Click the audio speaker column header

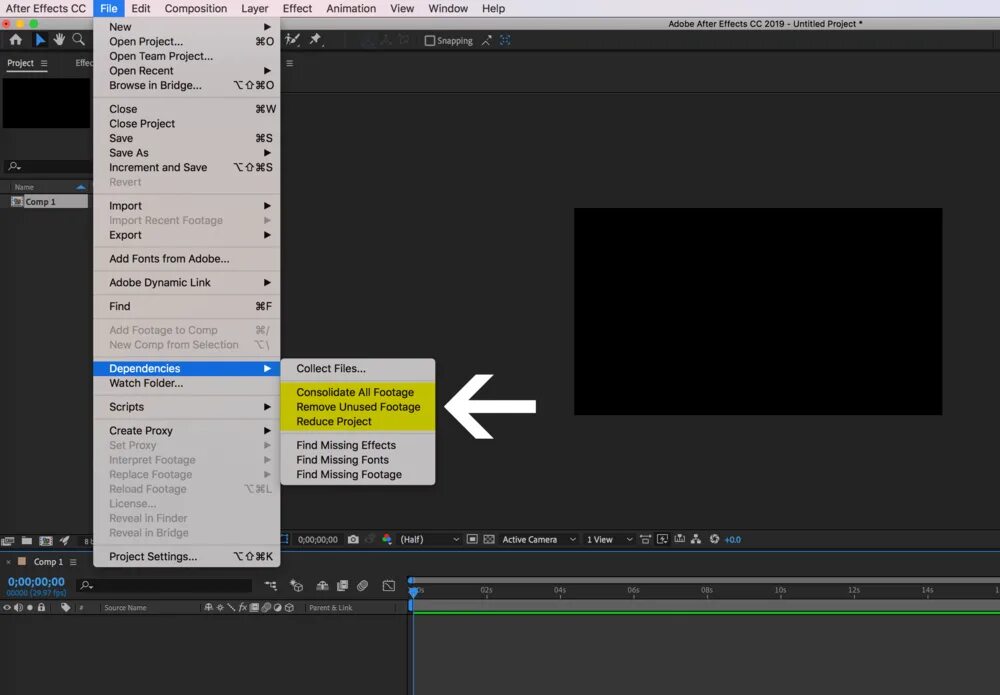(x=18, y=608)
